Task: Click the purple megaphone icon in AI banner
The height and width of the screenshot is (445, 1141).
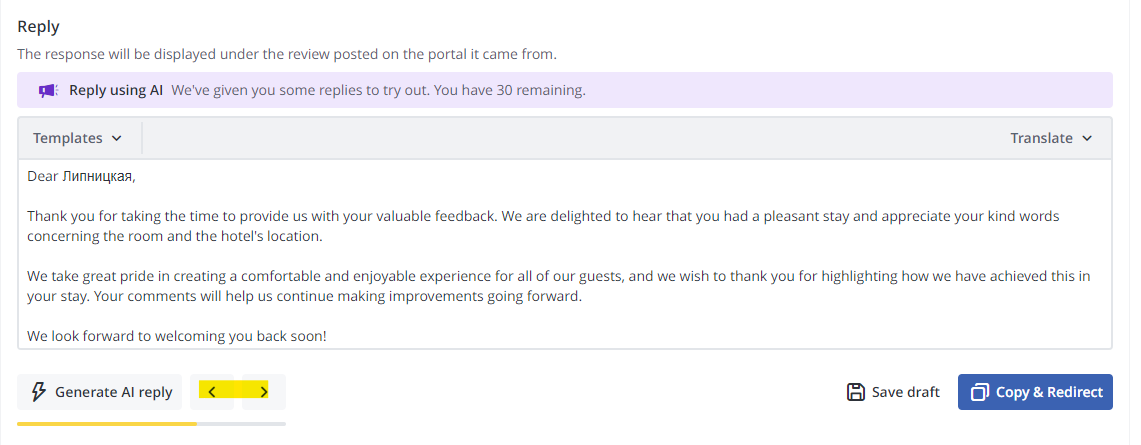Action: point(49,91)
